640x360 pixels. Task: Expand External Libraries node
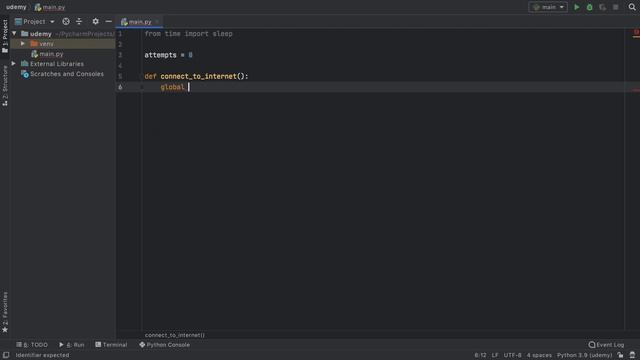click(x=13, y=64)
